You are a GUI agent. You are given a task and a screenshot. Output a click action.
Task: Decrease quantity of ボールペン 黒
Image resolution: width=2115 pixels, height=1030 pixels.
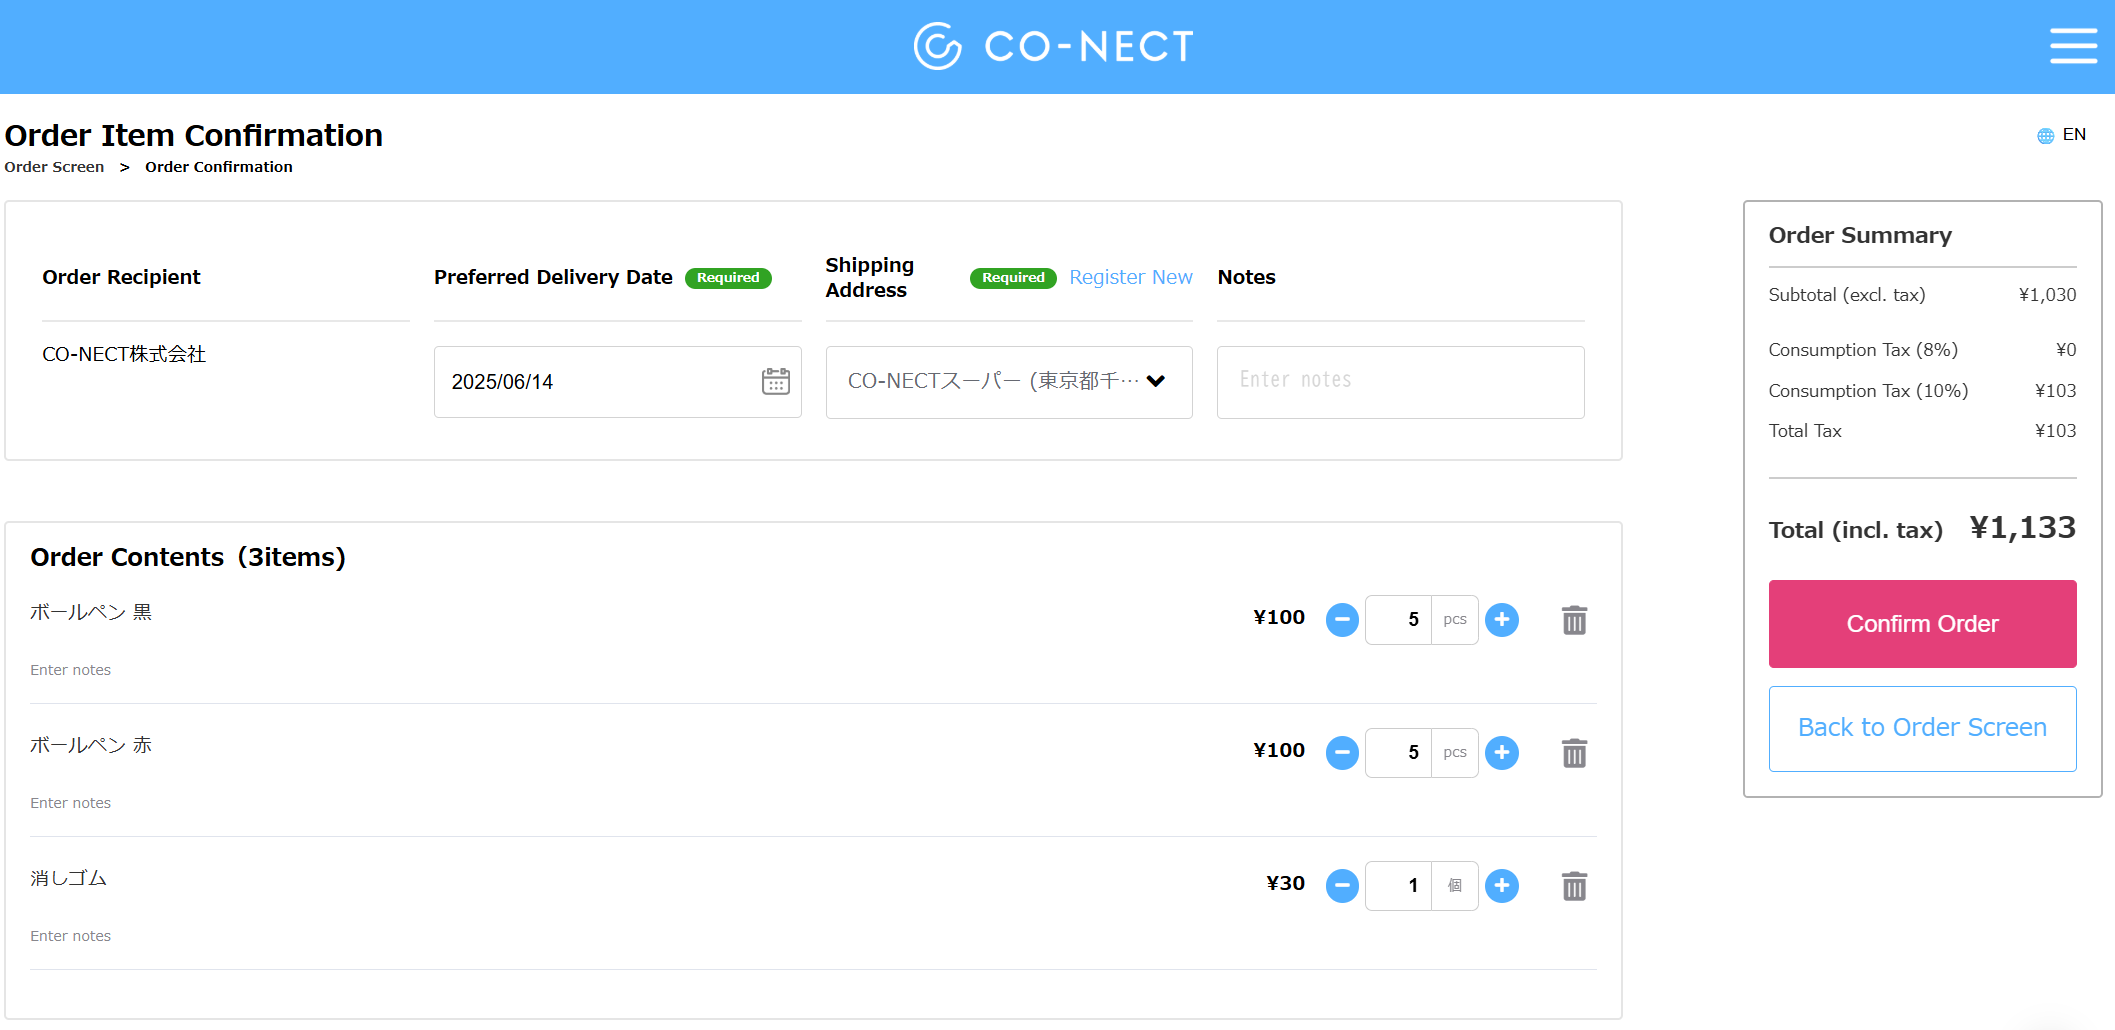point(1342,620)
